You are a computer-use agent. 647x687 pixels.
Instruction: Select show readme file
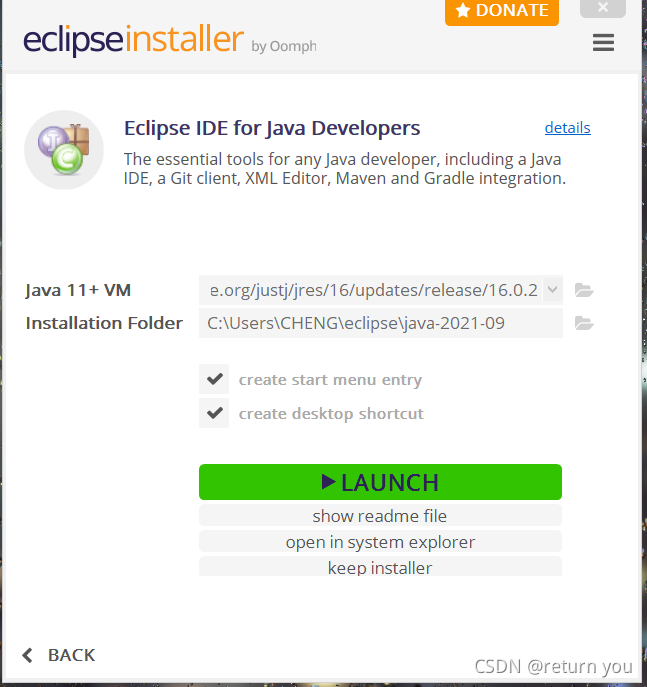(x=380, y=516)
